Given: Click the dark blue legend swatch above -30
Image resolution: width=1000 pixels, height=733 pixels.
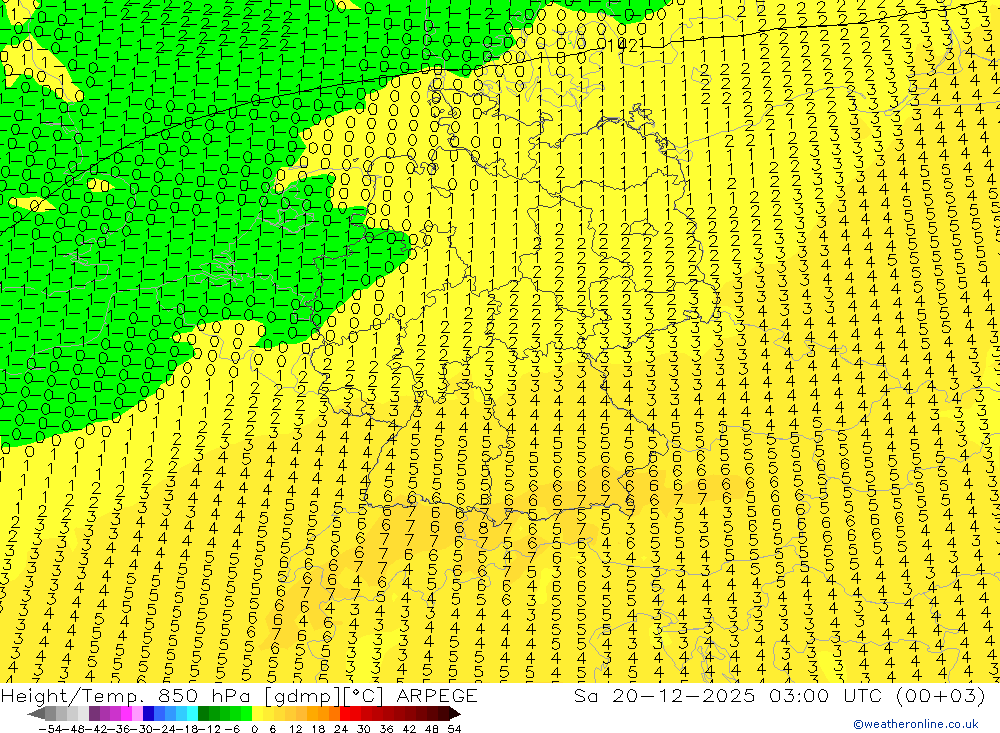Looking at the screenshot, I should tap(148, 714).
